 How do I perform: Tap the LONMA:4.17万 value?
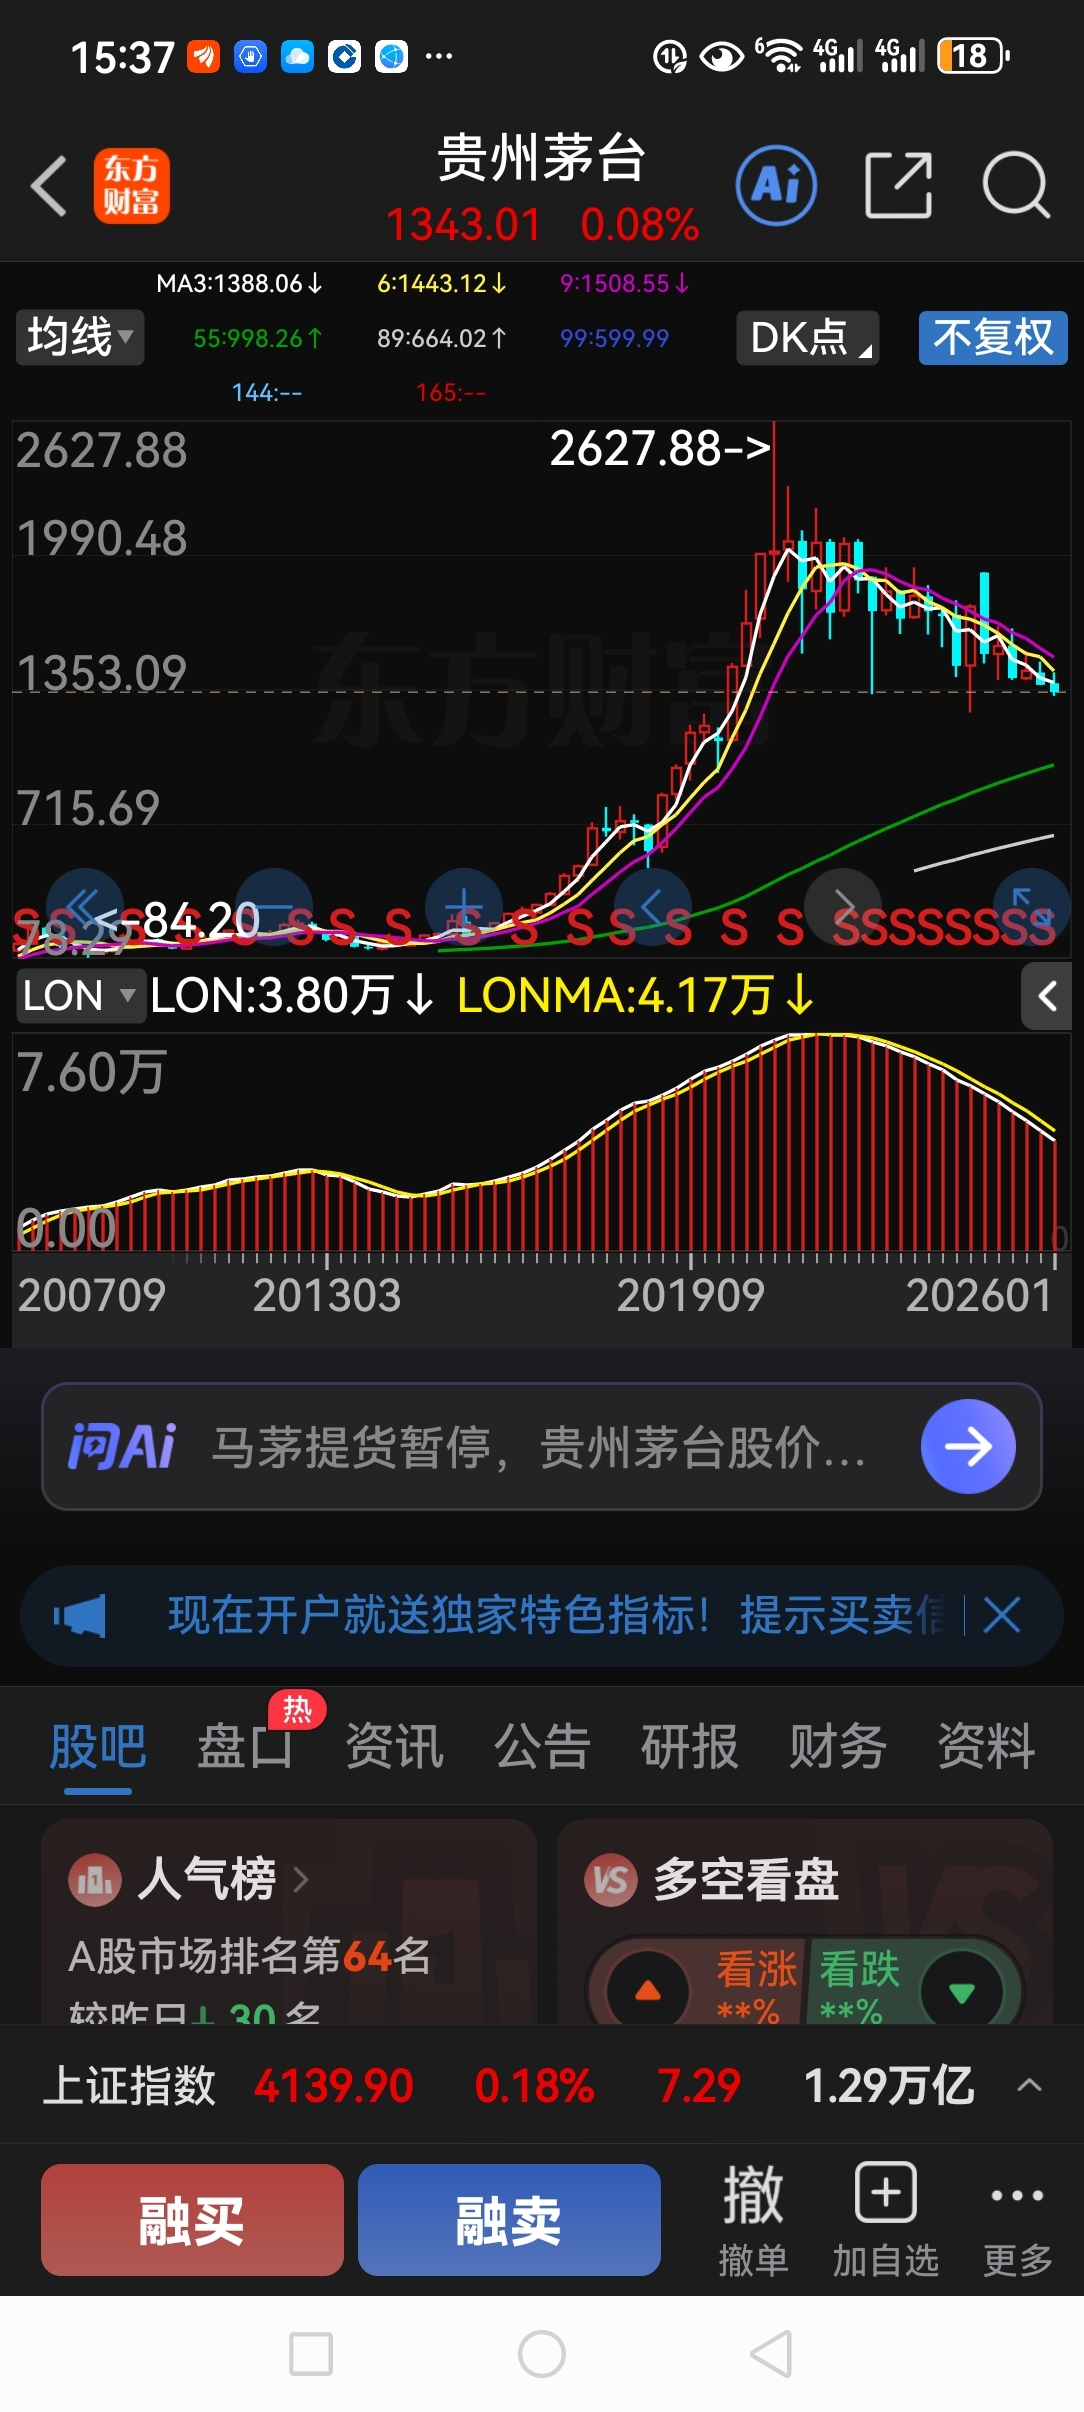636,996
